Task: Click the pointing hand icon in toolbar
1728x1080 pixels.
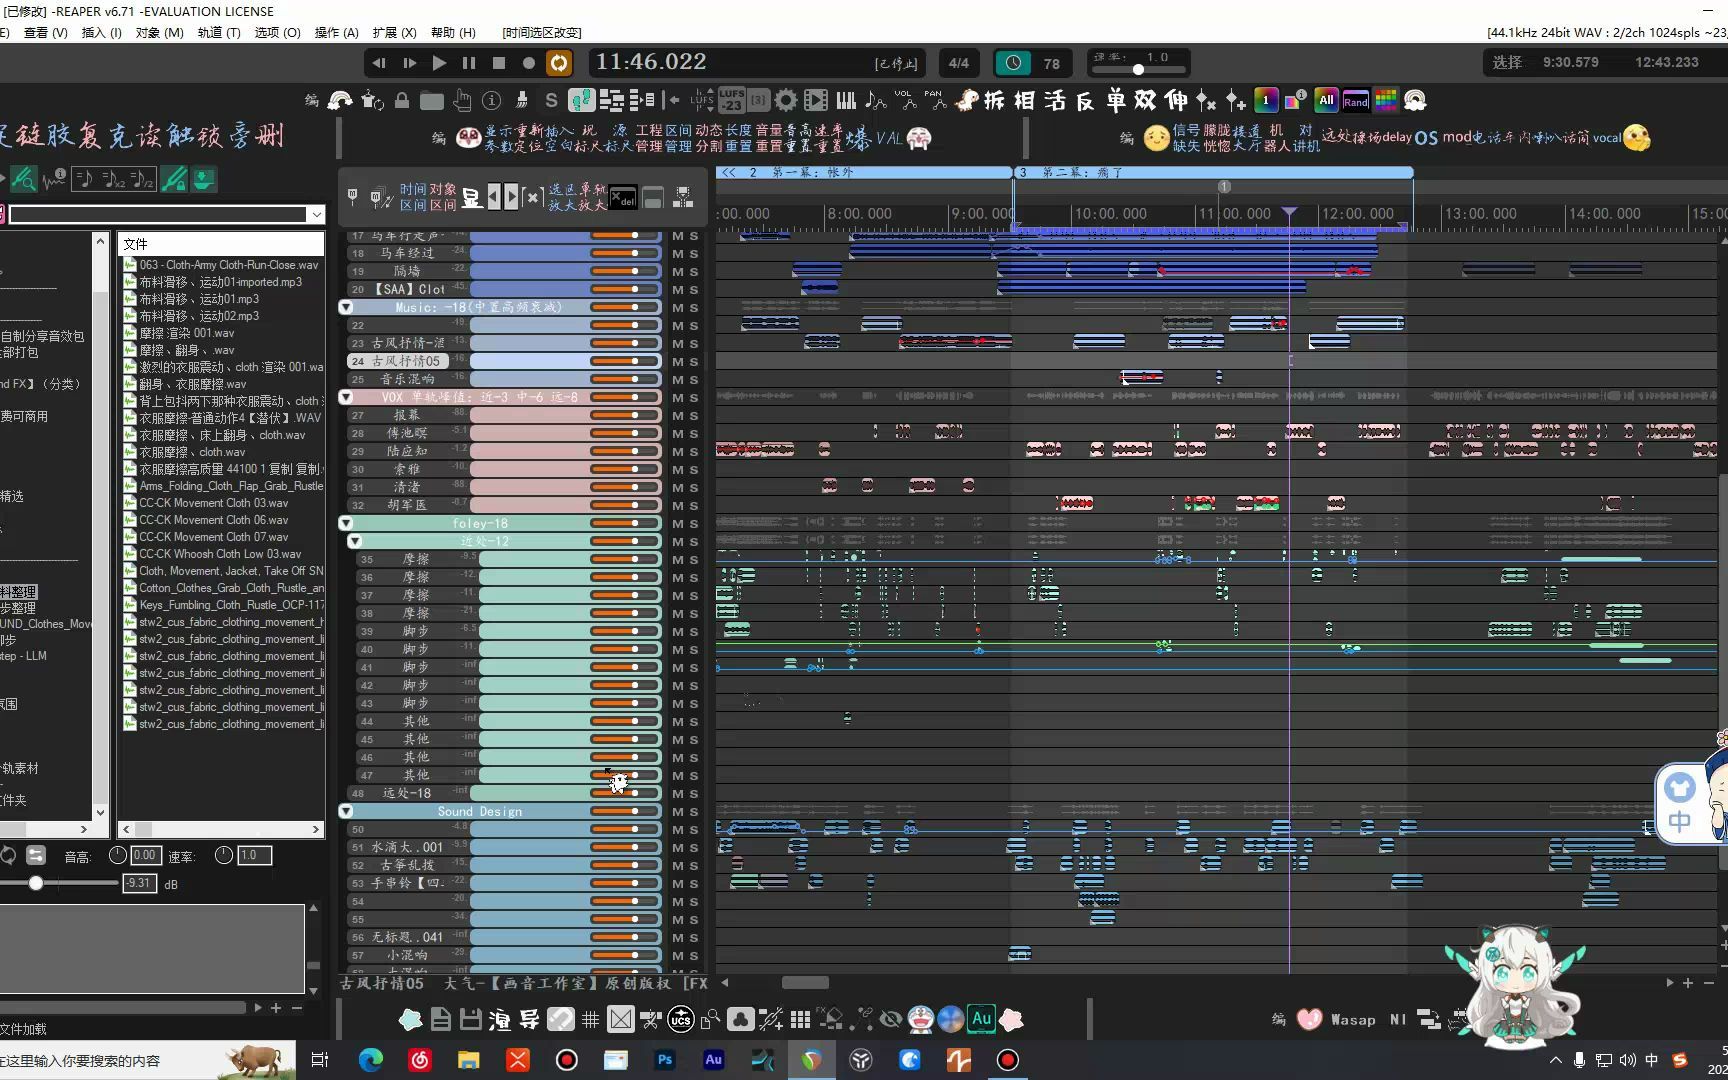Action: point(462,100)
